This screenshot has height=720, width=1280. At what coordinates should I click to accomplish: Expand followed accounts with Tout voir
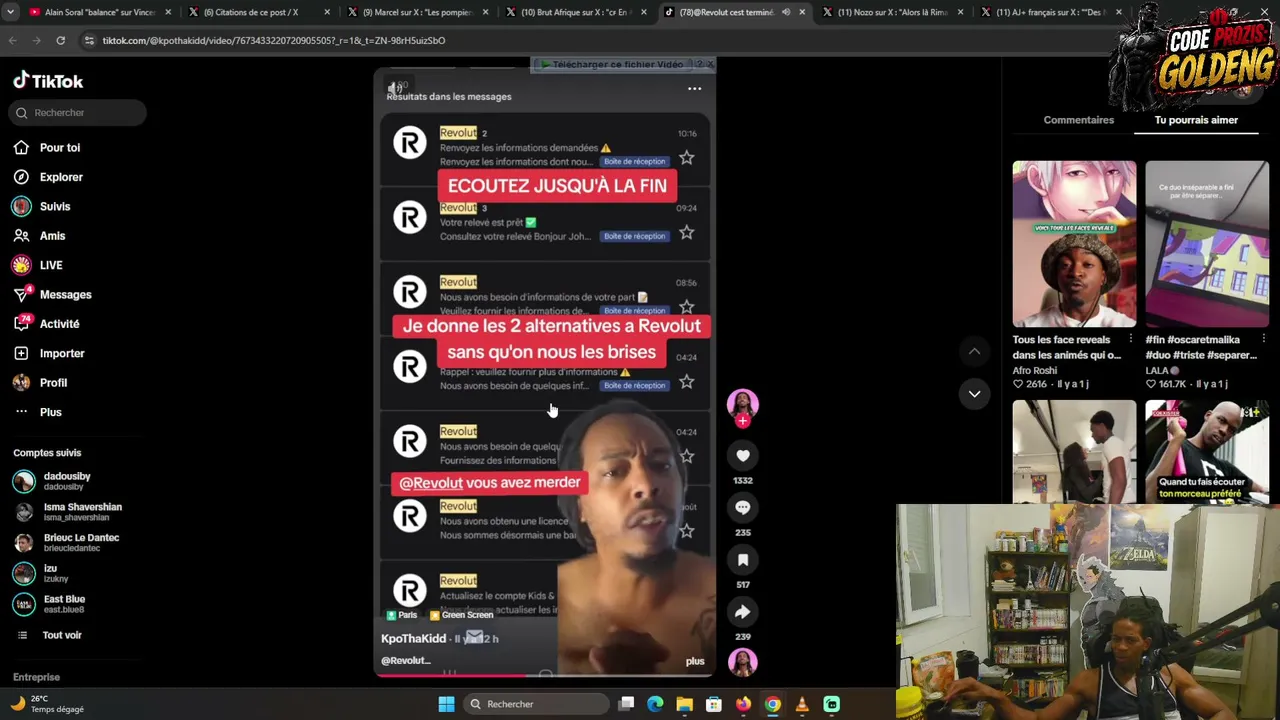(x=62, y=635)
